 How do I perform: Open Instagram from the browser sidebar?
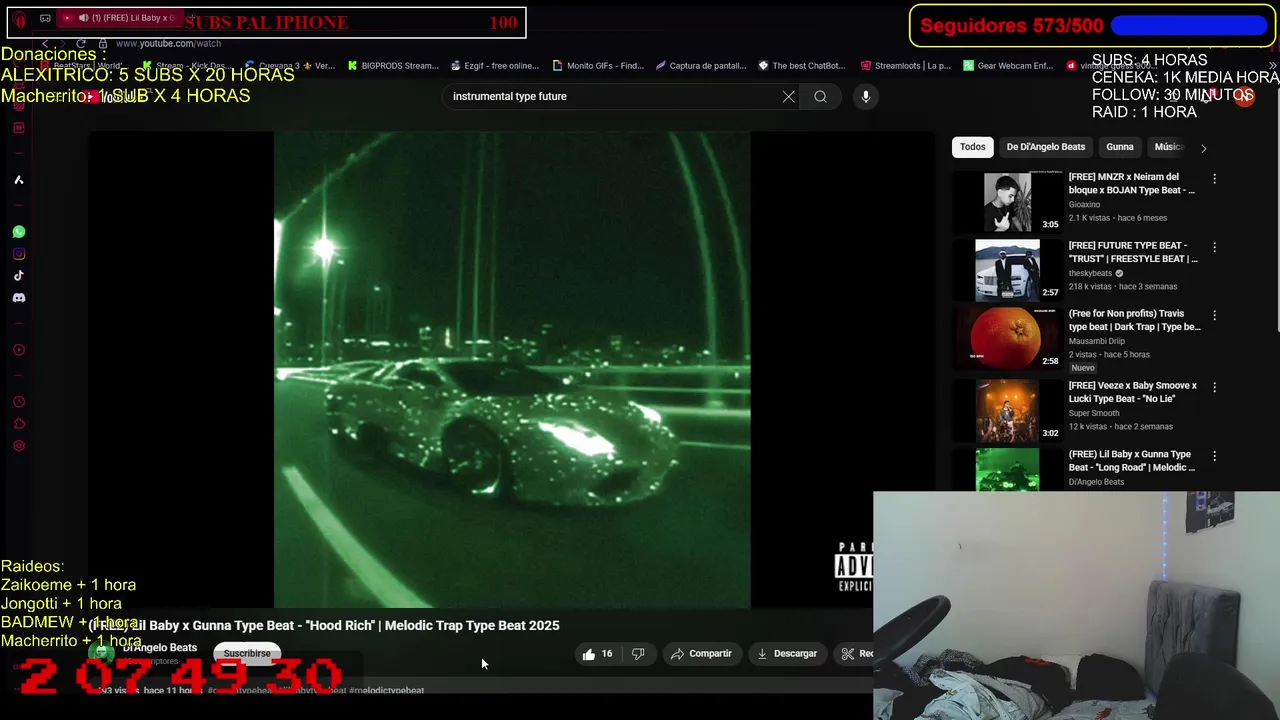tap(18, 254)
